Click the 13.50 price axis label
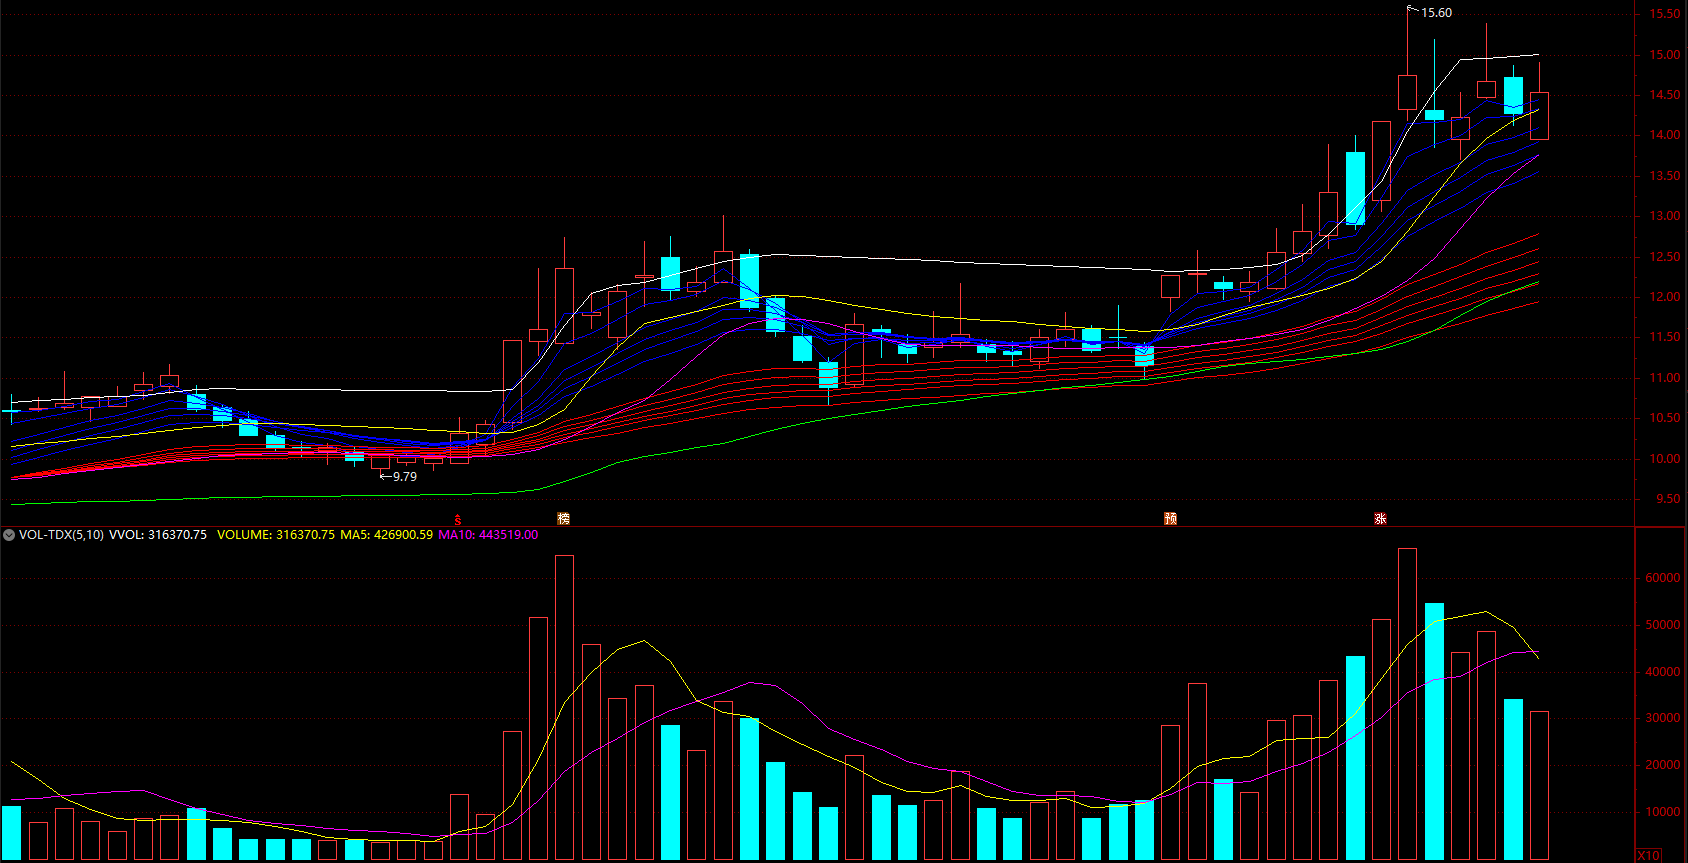The height and width of the screenshot is (863, 1688). (1665, 176)
